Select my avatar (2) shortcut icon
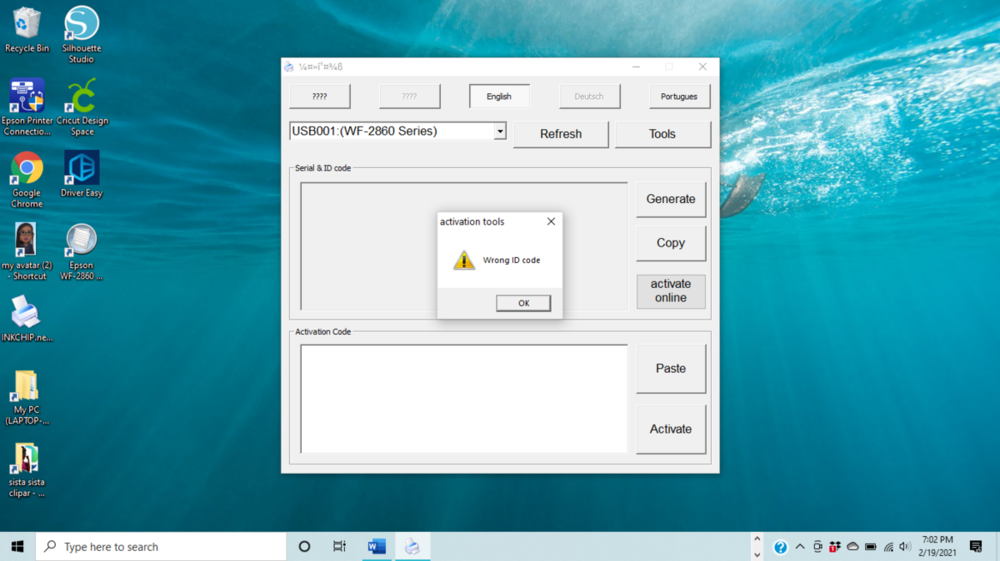Image resolution: width=1000 pixels, height=561 pixels. [26, 251]
